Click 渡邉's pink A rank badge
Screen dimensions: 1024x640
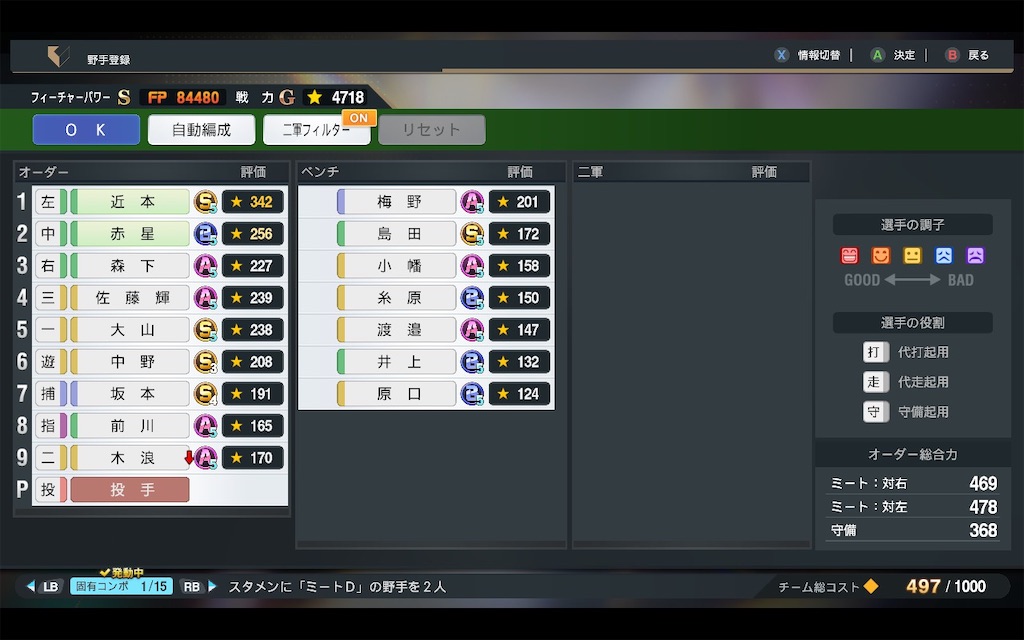(x=472, y=330)
